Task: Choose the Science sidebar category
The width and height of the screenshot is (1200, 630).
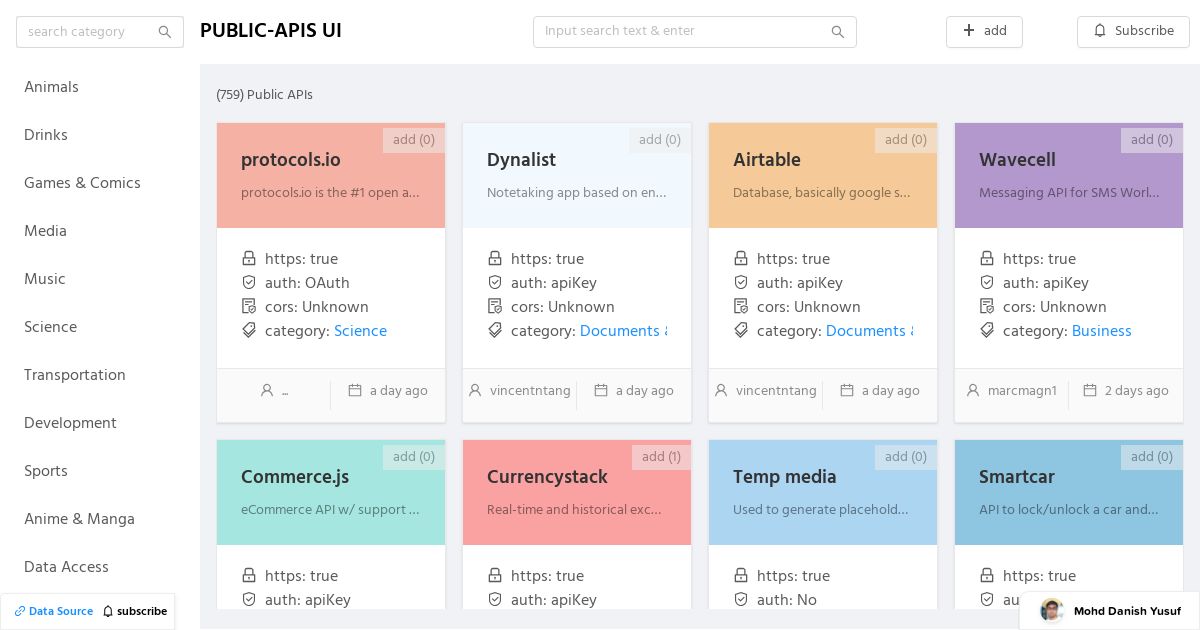Action: (x=50, y=327)
